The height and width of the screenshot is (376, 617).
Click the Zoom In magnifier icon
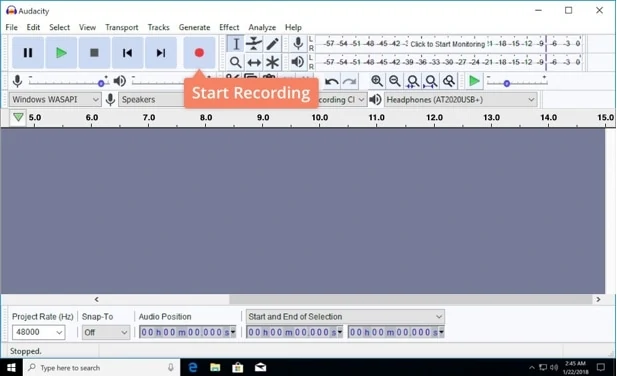pyautogui.click(x=377, y=81)
